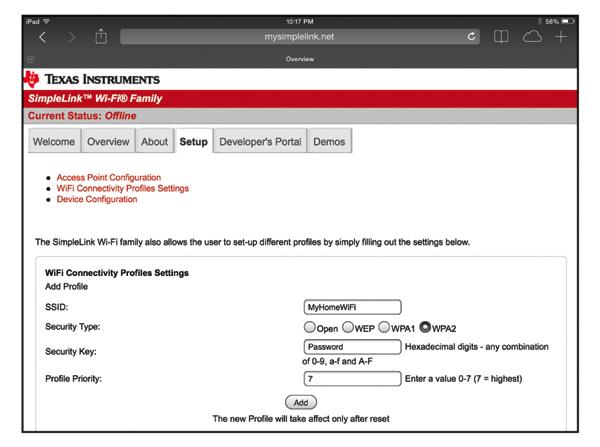
Task: Tap the Safari back arrow
Action: [x=42, y=37]
